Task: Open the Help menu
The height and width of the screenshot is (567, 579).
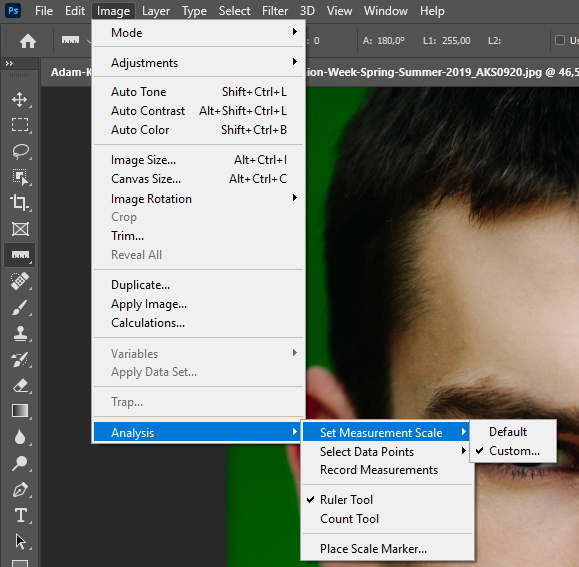Action: (x=432, y=11)
